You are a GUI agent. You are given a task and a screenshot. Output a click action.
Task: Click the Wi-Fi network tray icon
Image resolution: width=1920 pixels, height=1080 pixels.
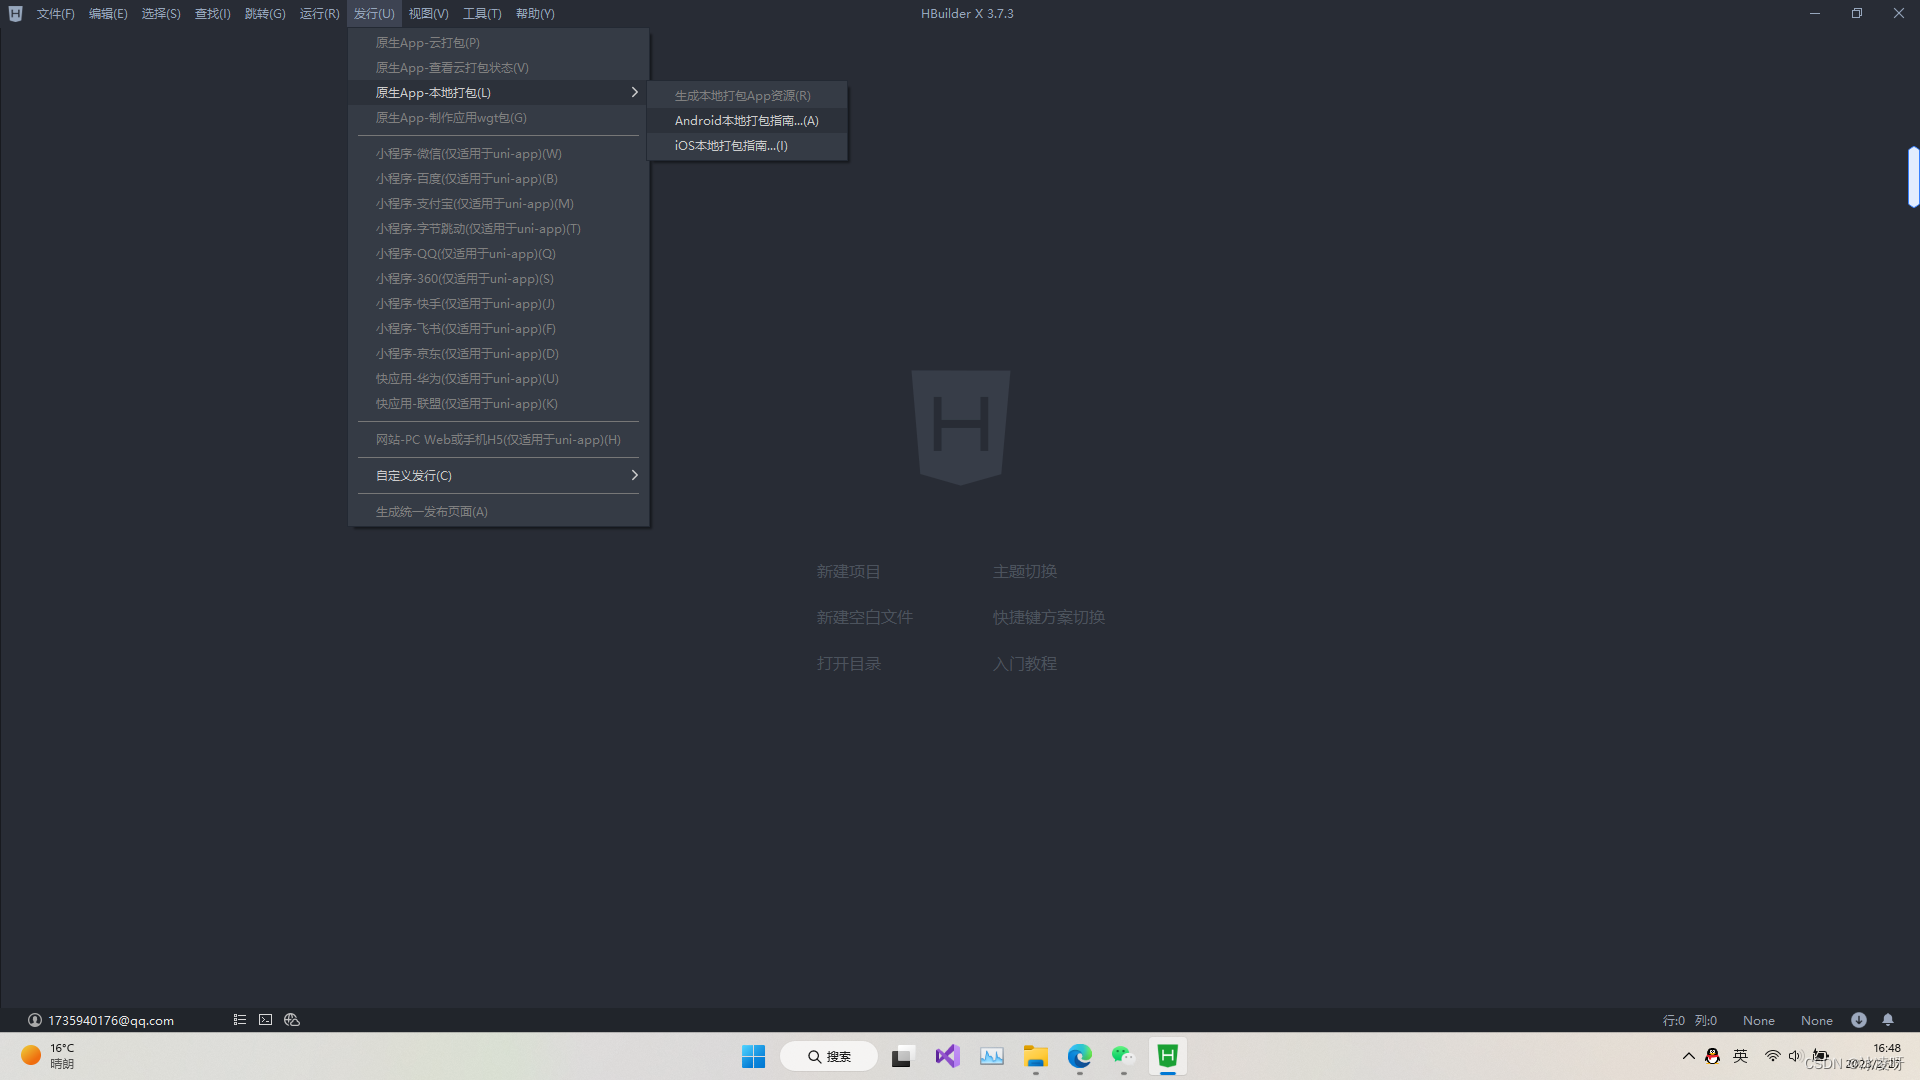point(1772,1056)
